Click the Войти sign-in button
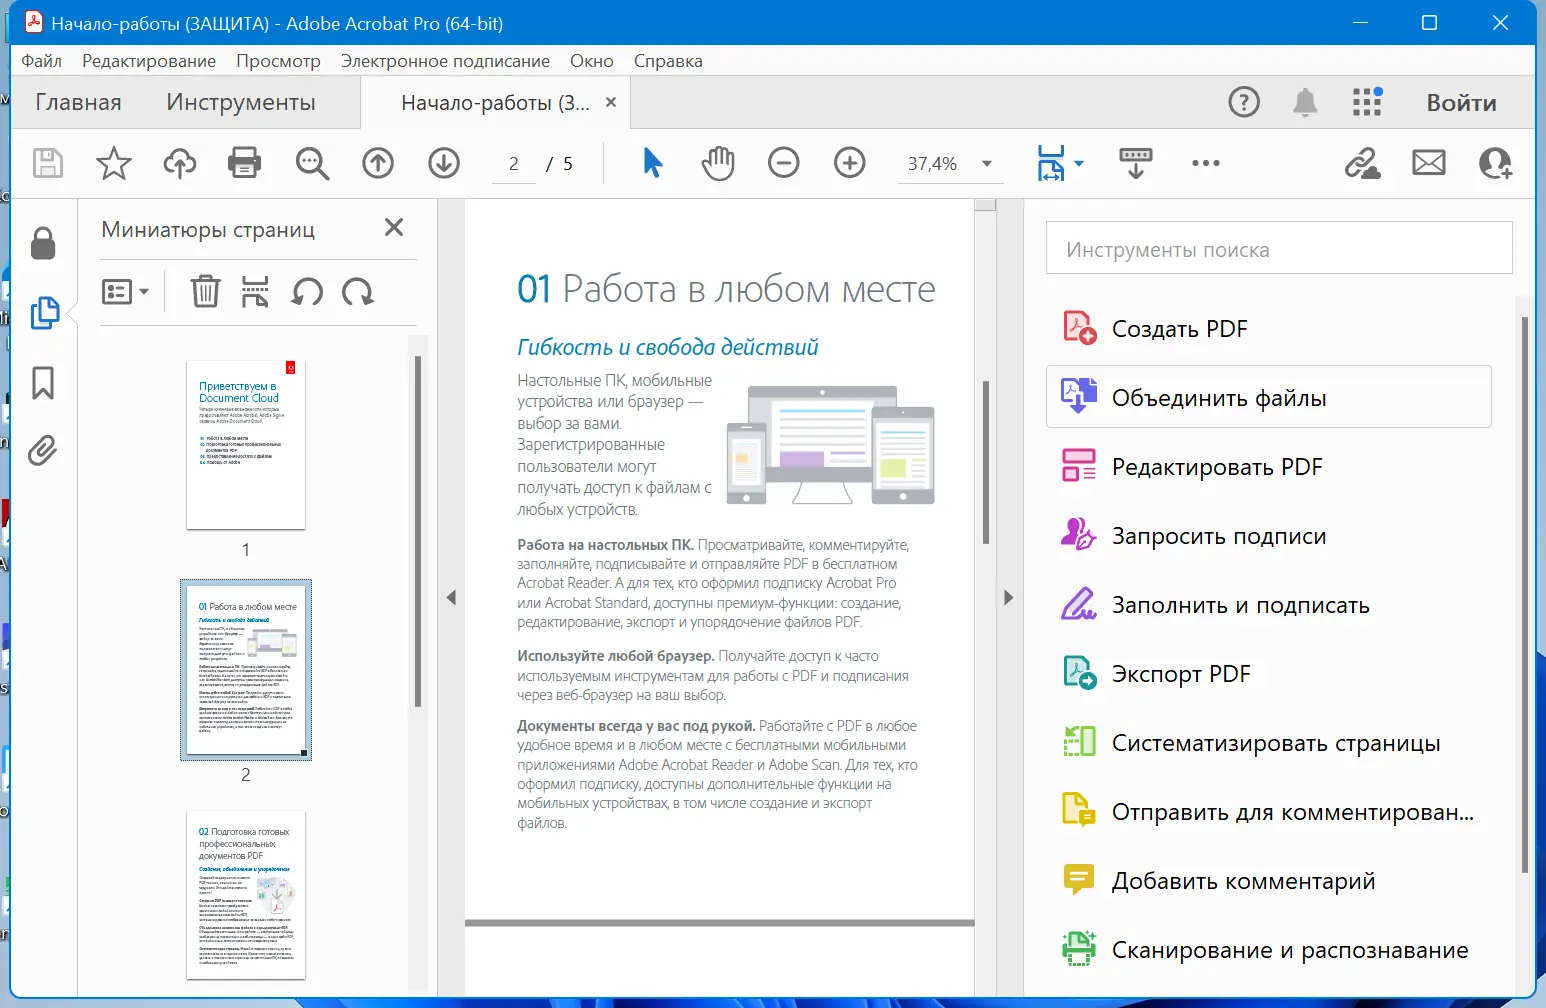This screenshot has height=1008, width=1546. 1461,103
